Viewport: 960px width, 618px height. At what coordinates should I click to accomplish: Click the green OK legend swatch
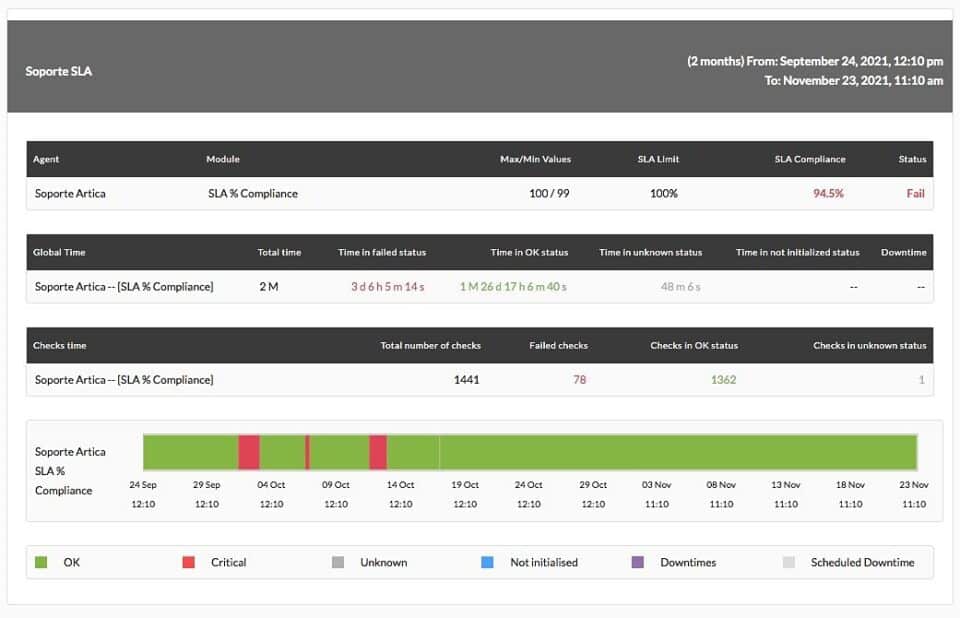pos(41,562)
